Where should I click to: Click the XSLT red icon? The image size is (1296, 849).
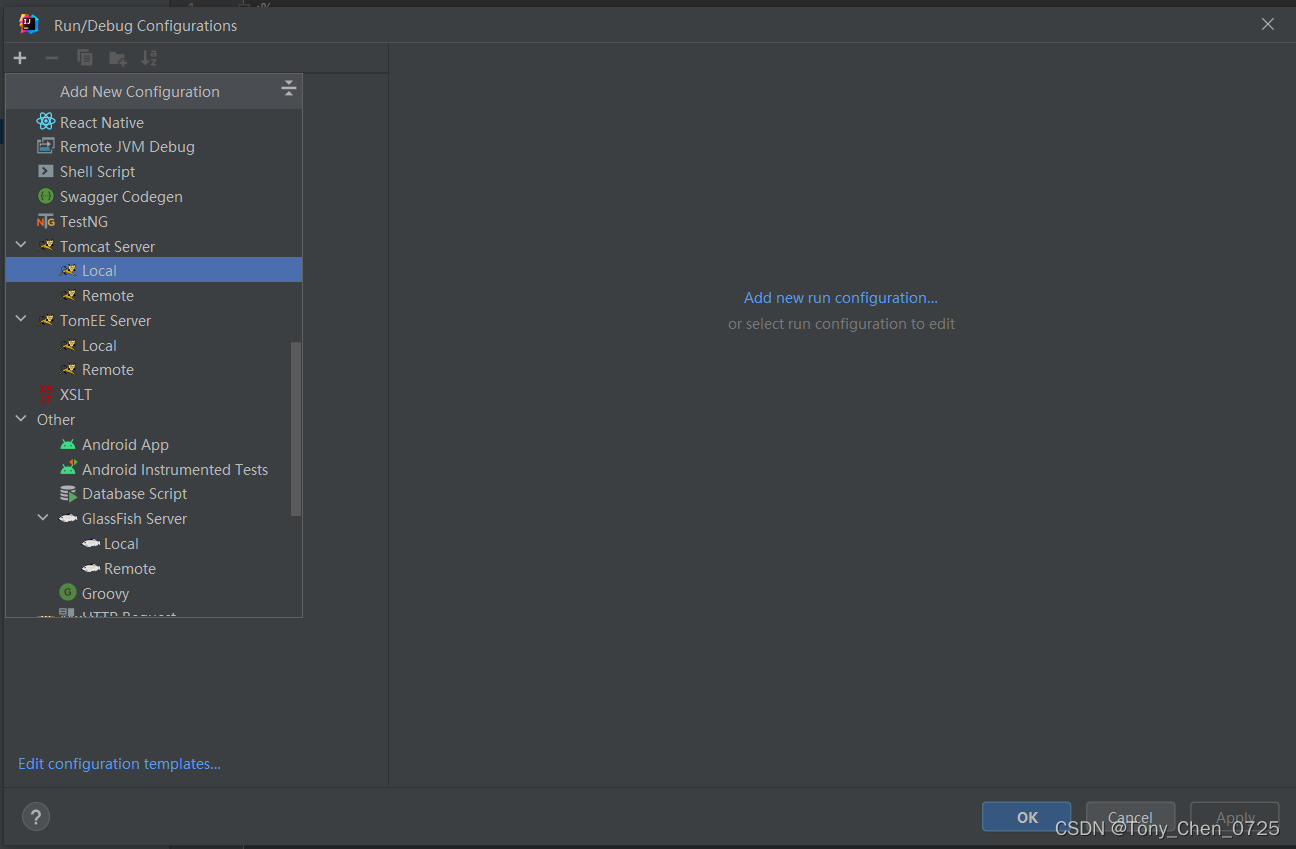45,394
